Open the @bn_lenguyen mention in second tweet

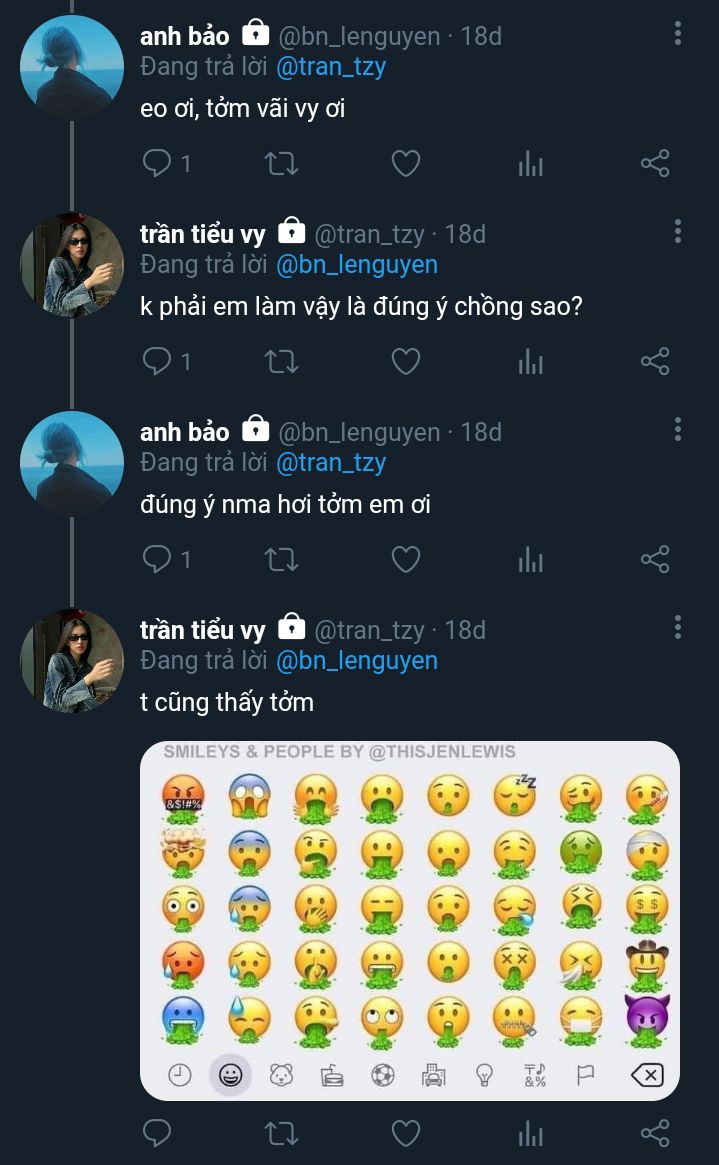tap(357, 265)
